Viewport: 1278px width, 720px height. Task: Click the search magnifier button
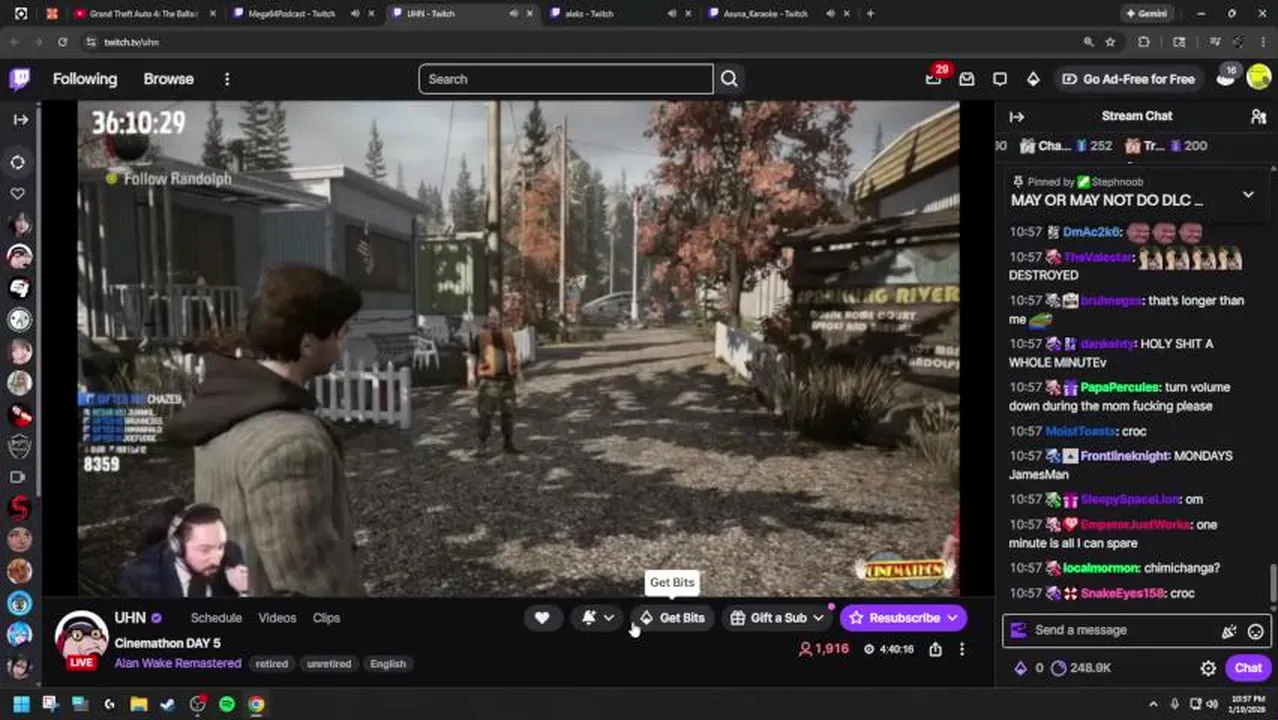click(x=729, y=79)
